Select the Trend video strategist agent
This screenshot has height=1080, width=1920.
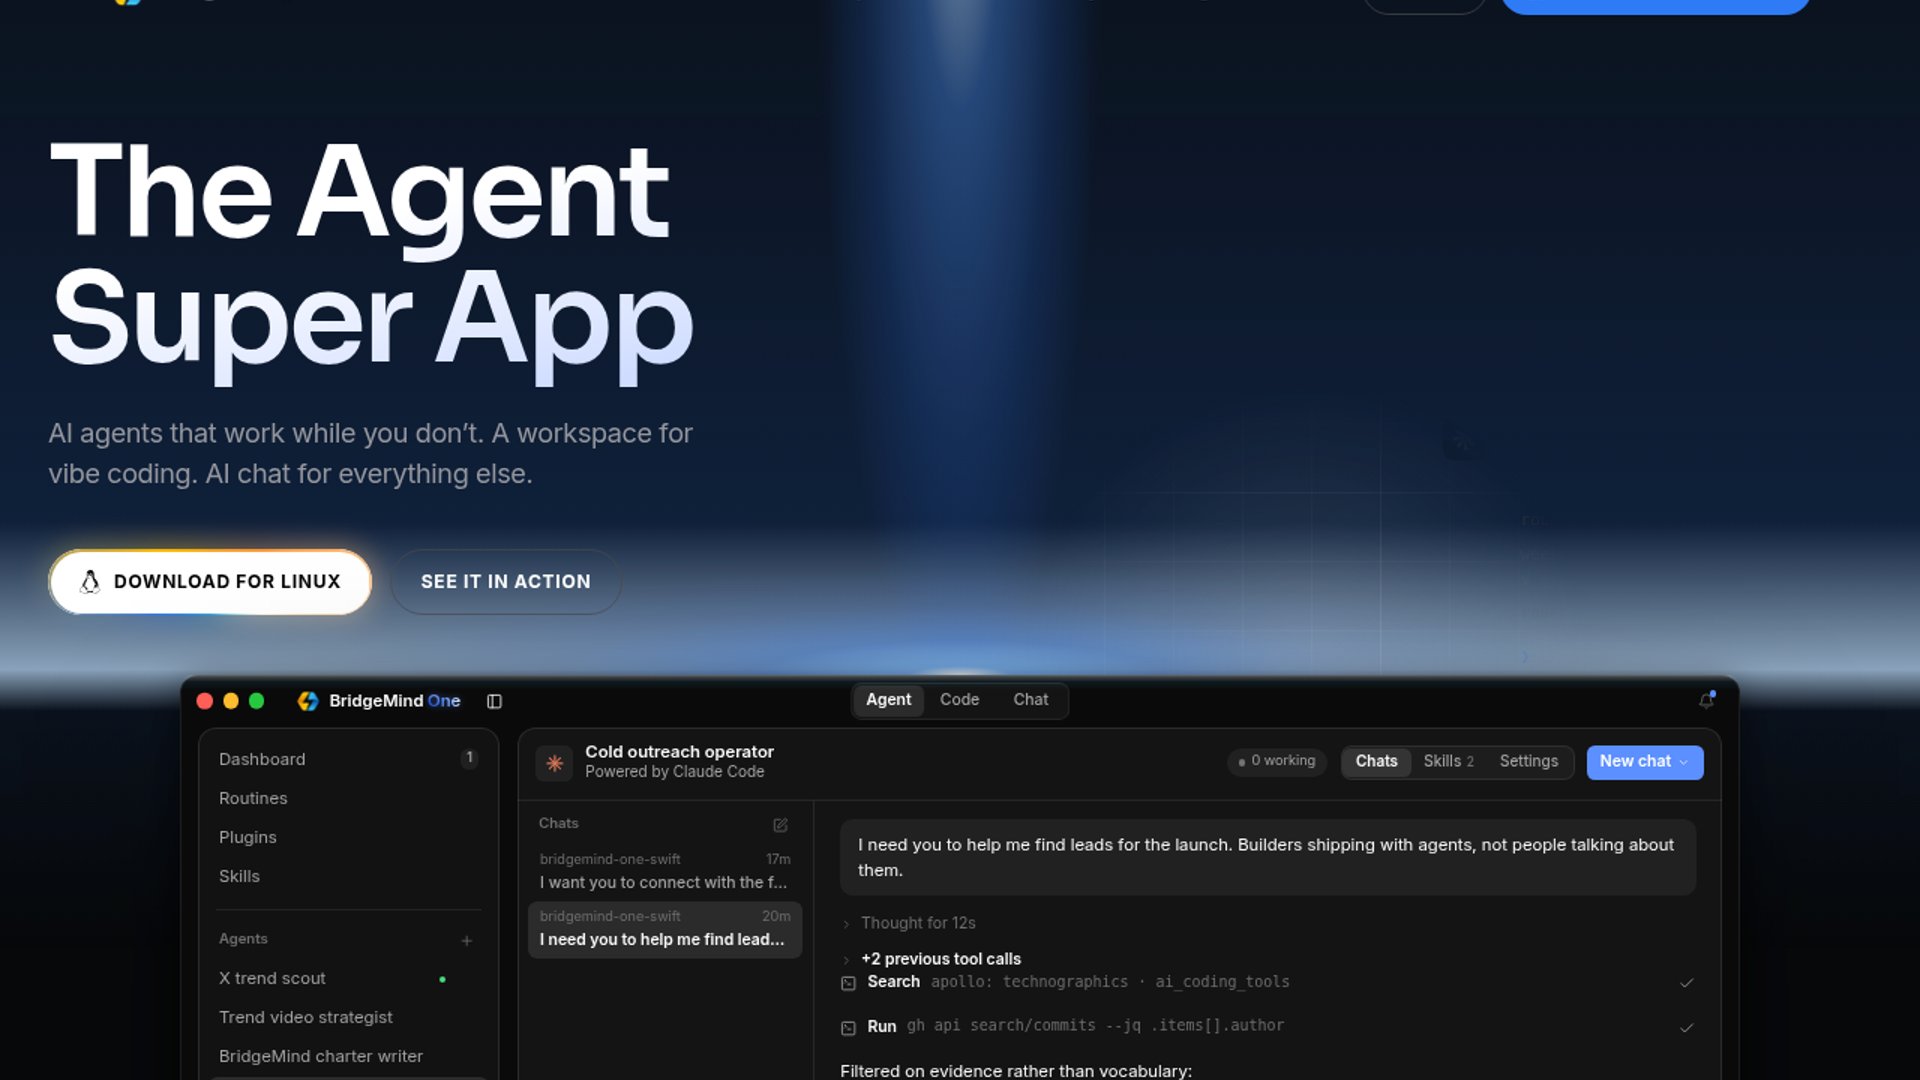(x=348, y=1017)
